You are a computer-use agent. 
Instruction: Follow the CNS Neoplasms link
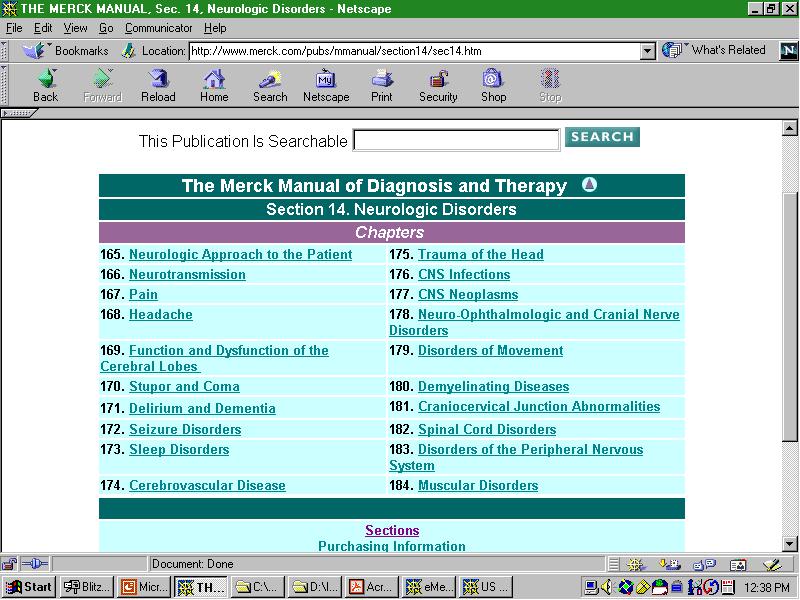468,294
